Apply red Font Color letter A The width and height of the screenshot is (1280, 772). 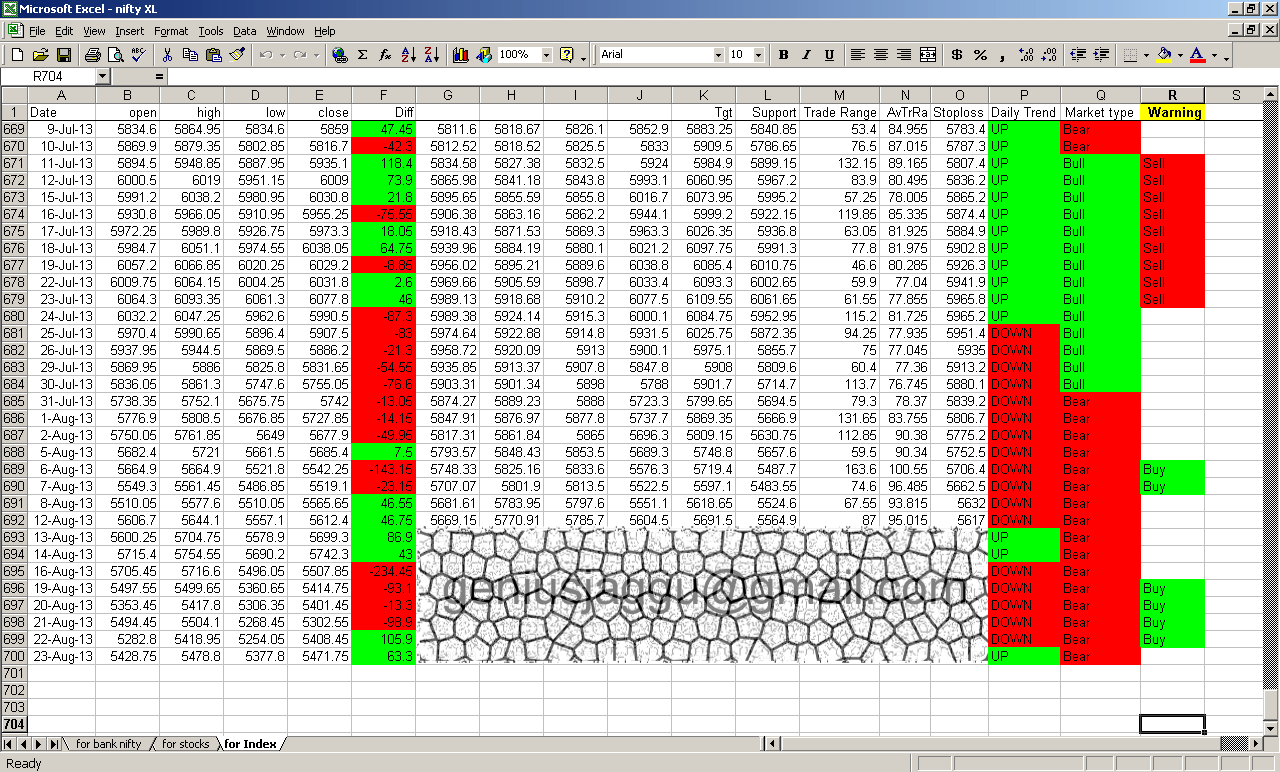point(1198,55)
